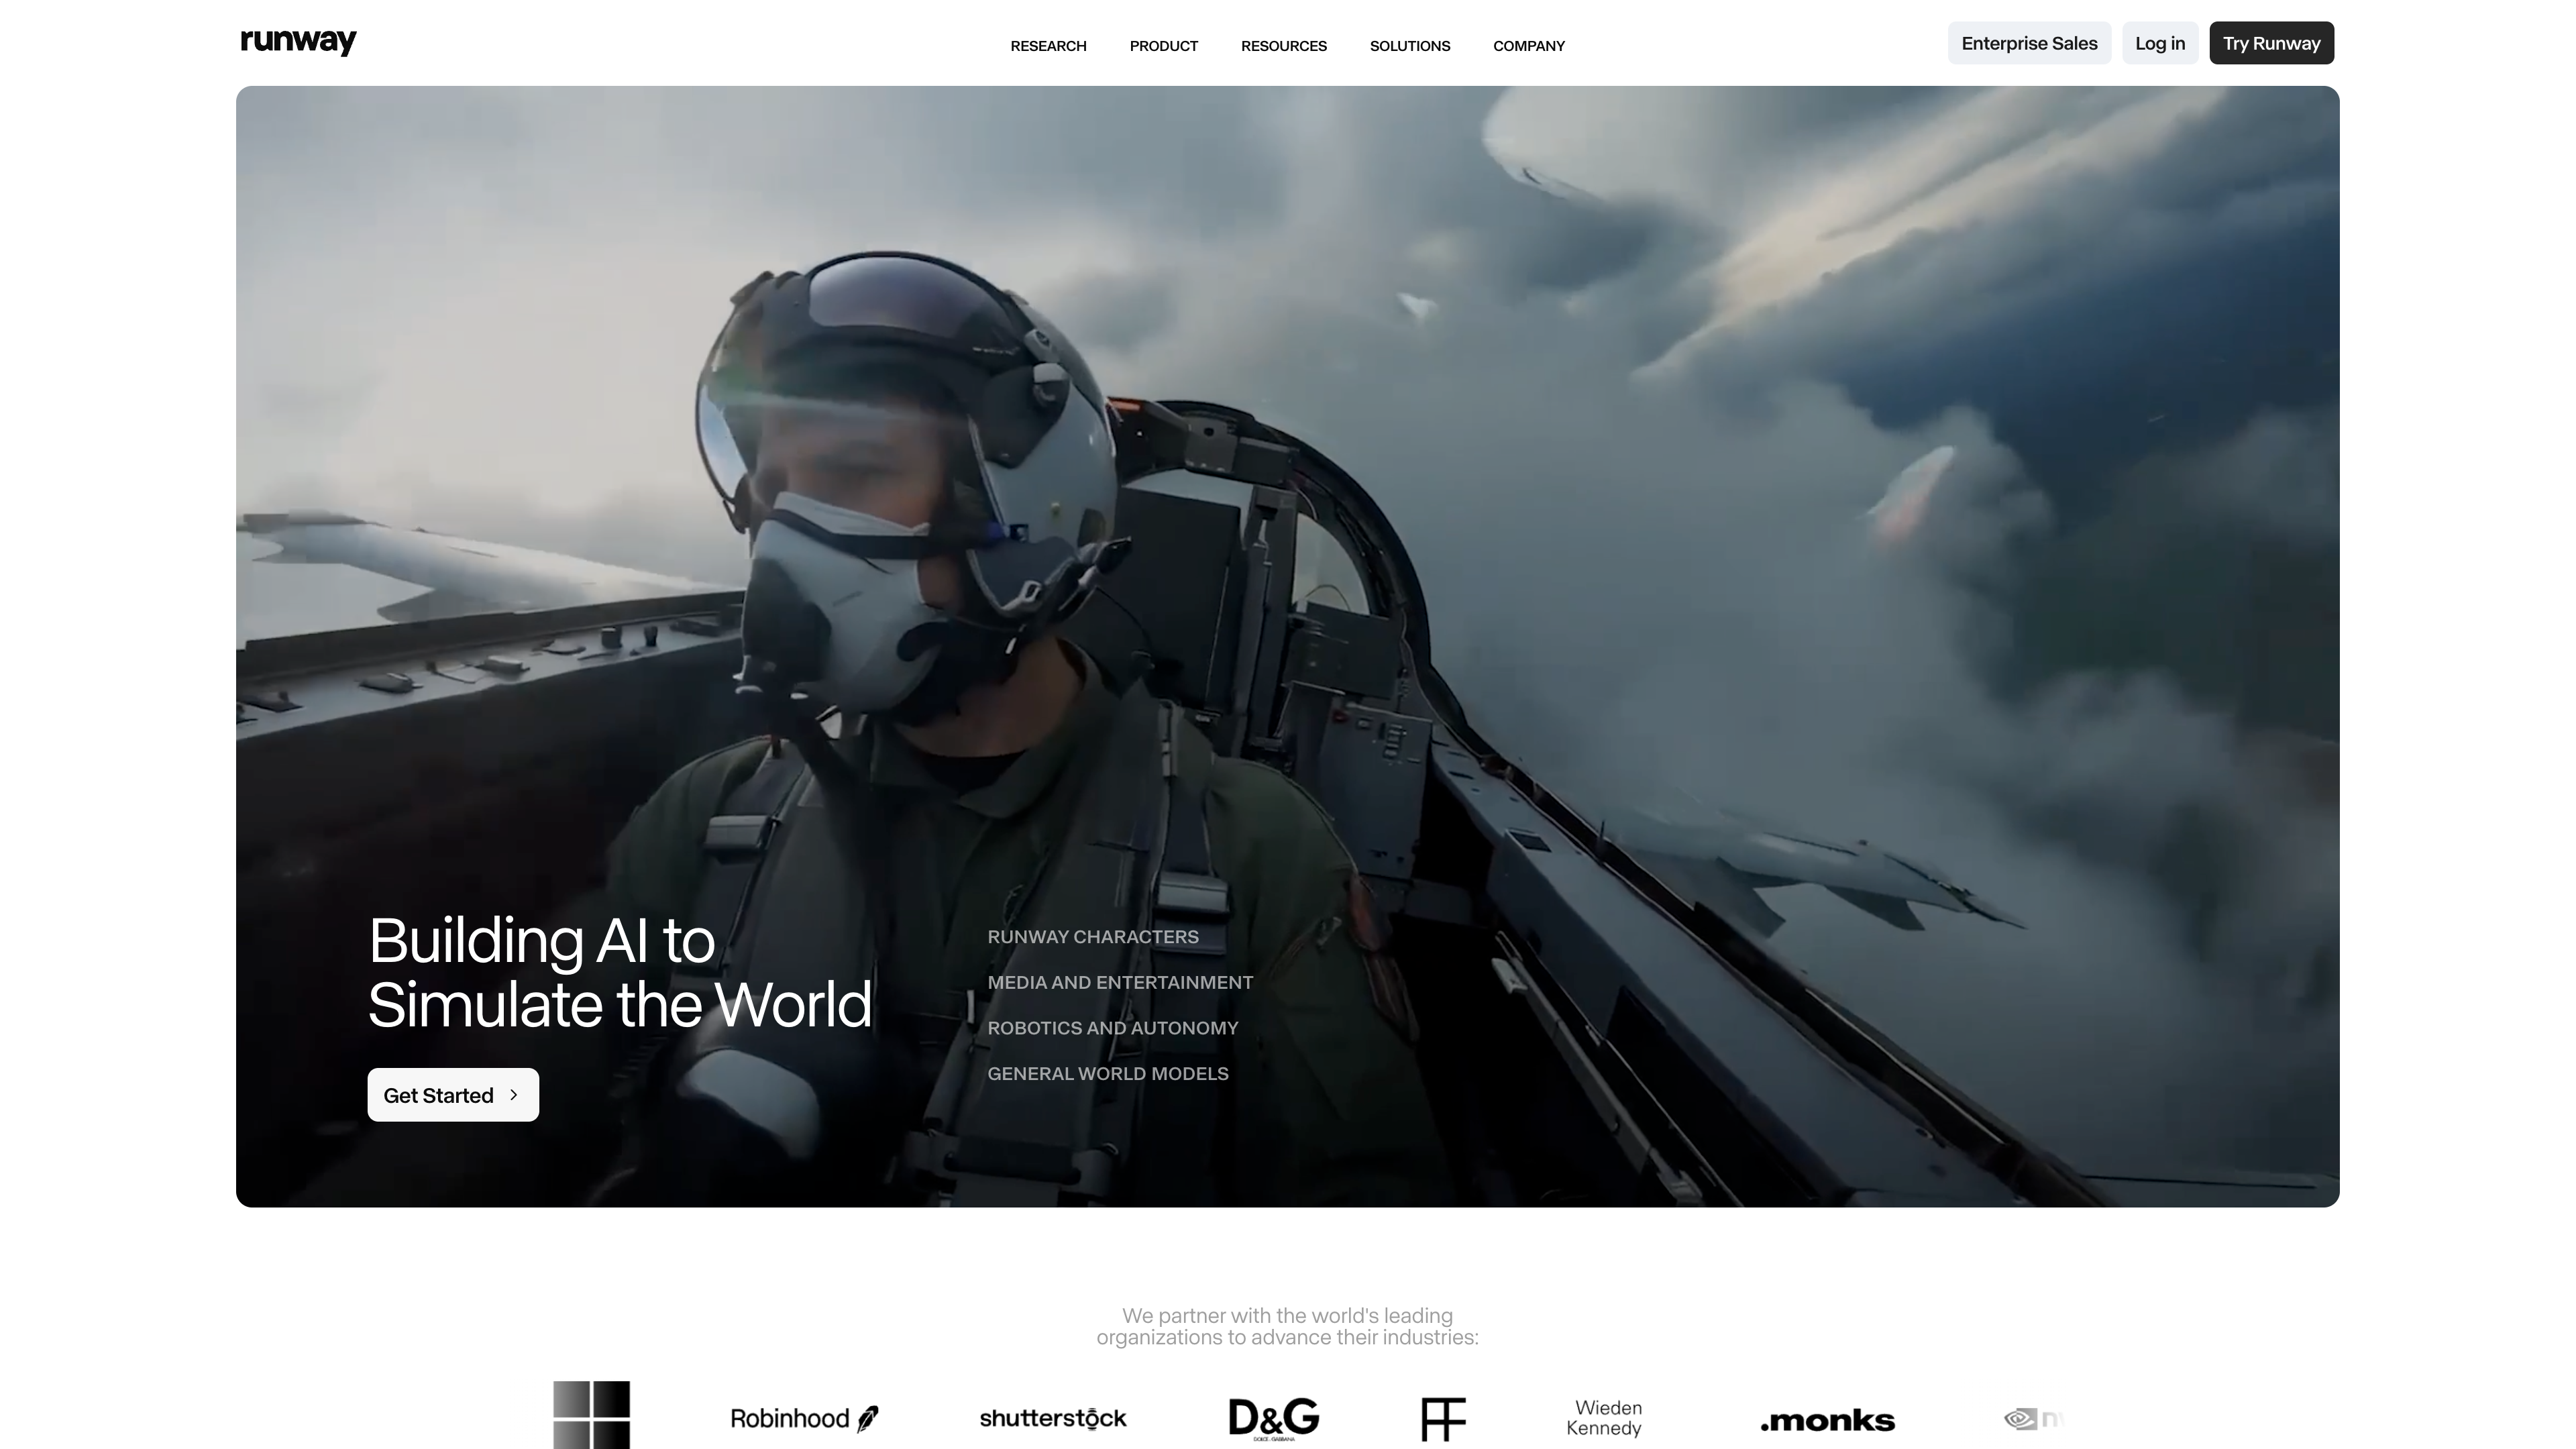The width and height of the screenshot is (2576, 1449).
Task: Click the Robinhood feather logo
Action: [x=804, y=1418]
